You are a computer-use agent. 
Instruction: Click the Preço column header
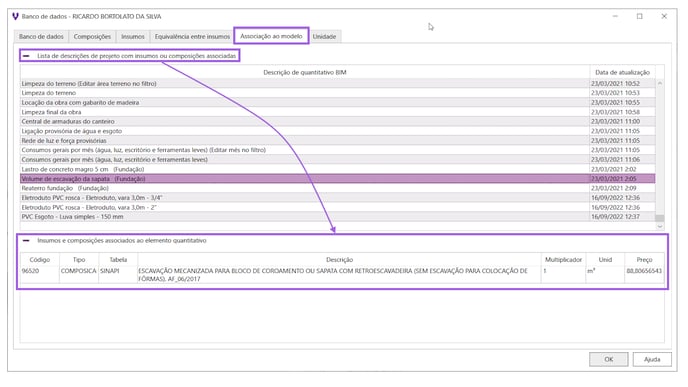pos(644,260)
